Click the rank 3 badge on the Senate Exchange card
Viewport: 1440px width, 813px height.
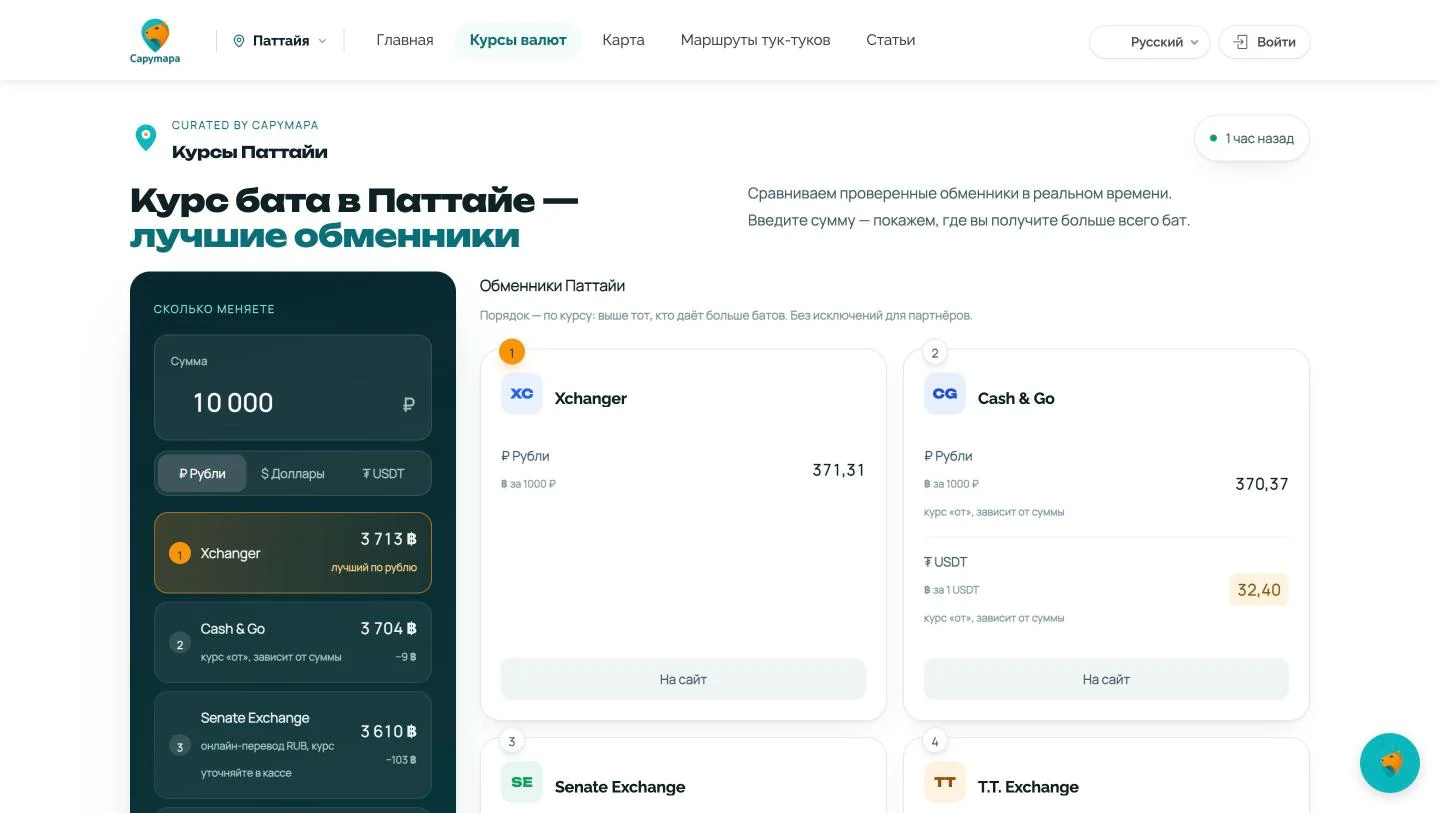[512, 741]
